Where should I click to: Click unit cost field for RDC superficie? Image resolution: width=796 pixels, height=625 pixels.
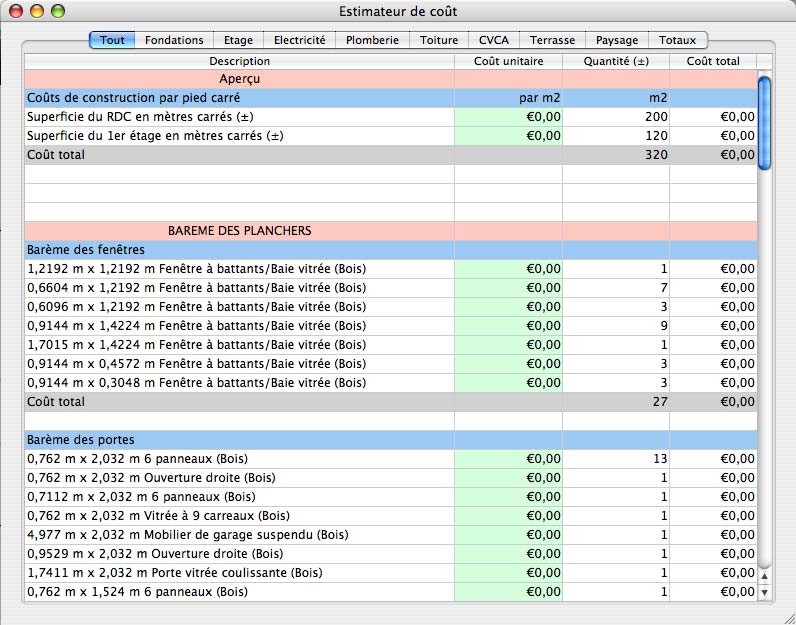coord(508,117)
